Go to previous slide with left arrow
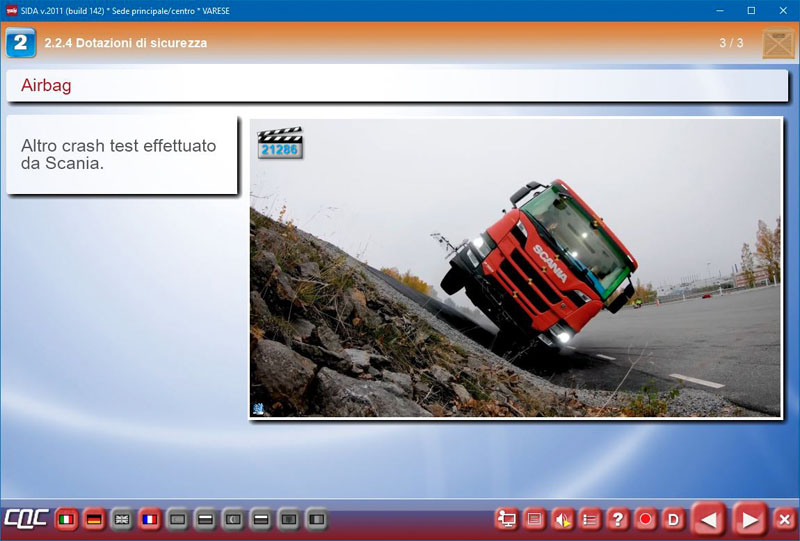This screenshot has height=541, width=800. coord(709,519)
